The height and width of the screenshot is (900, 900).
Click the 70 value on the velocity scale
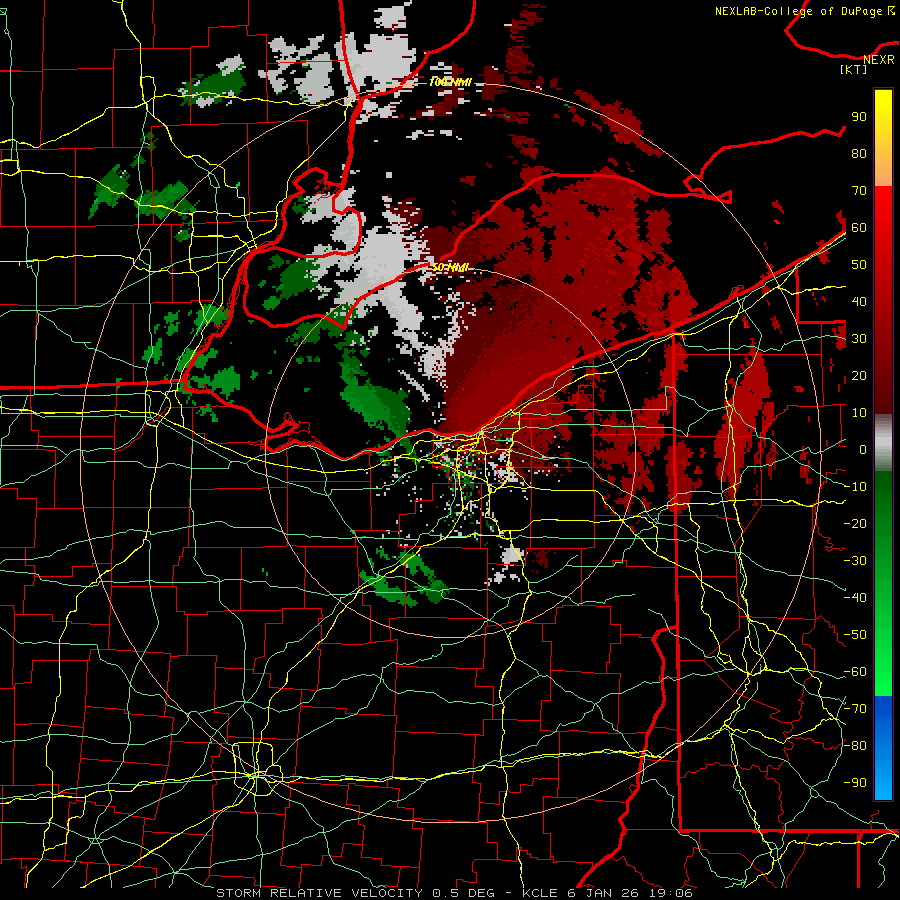tap(859, 191)
